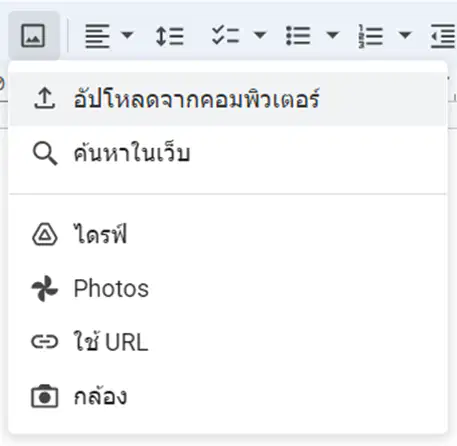Image resolution: width=457 pixels, height=446 pixels.
Task: Expand the numbered list style dropdown arrow
Action: (405, 35)
